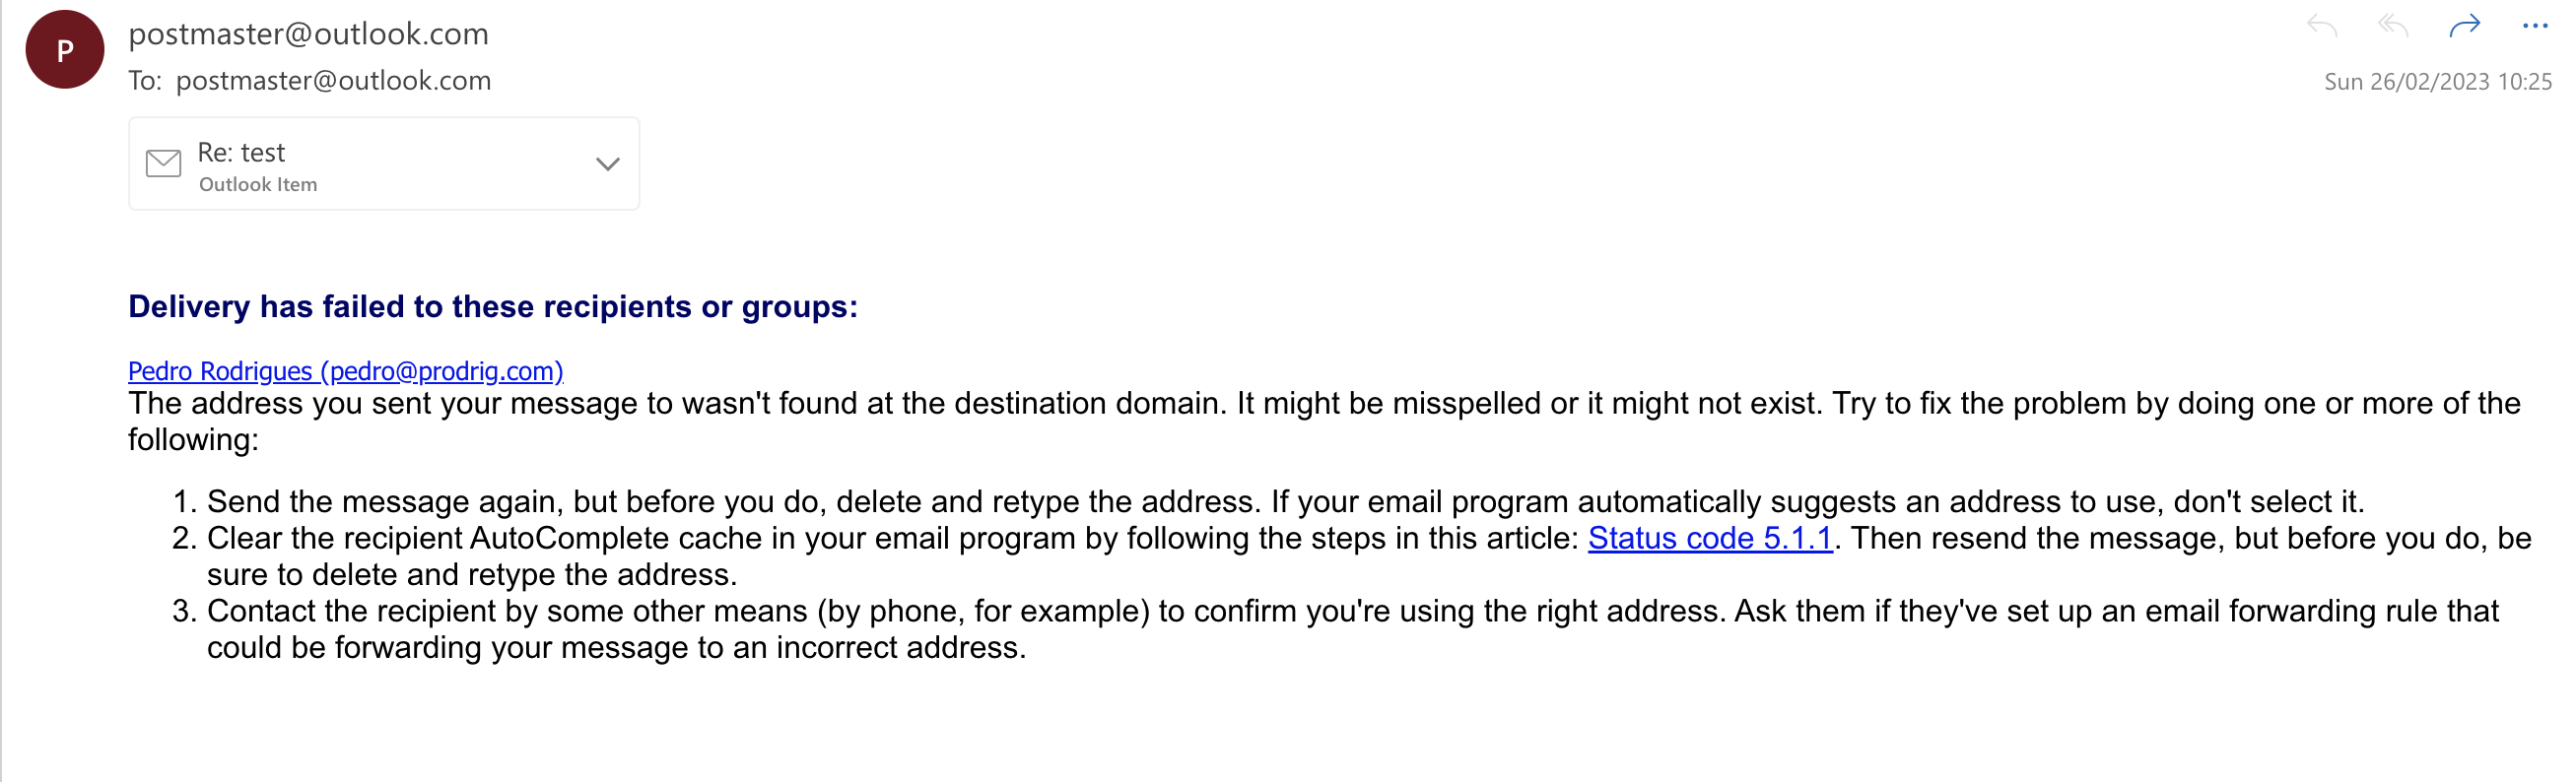2576x782 pixels.
Task: Follow the Status code 5.1.1 link
Action: point(1709,538)
